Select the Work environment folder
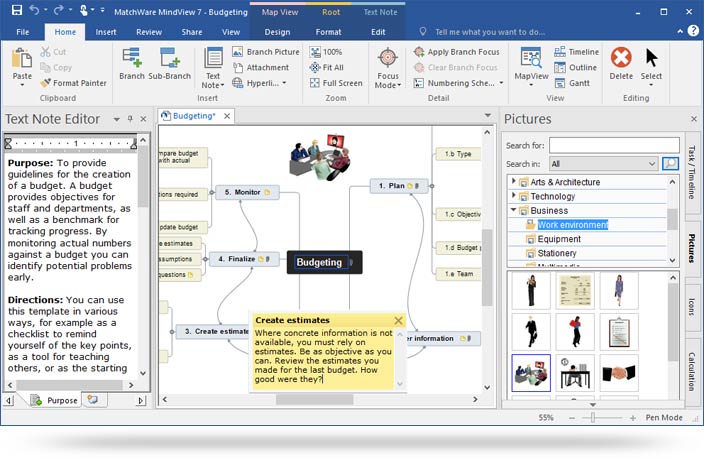Viewport: 704px width, 459px height. pyautogui.click(x=572, y=225)
